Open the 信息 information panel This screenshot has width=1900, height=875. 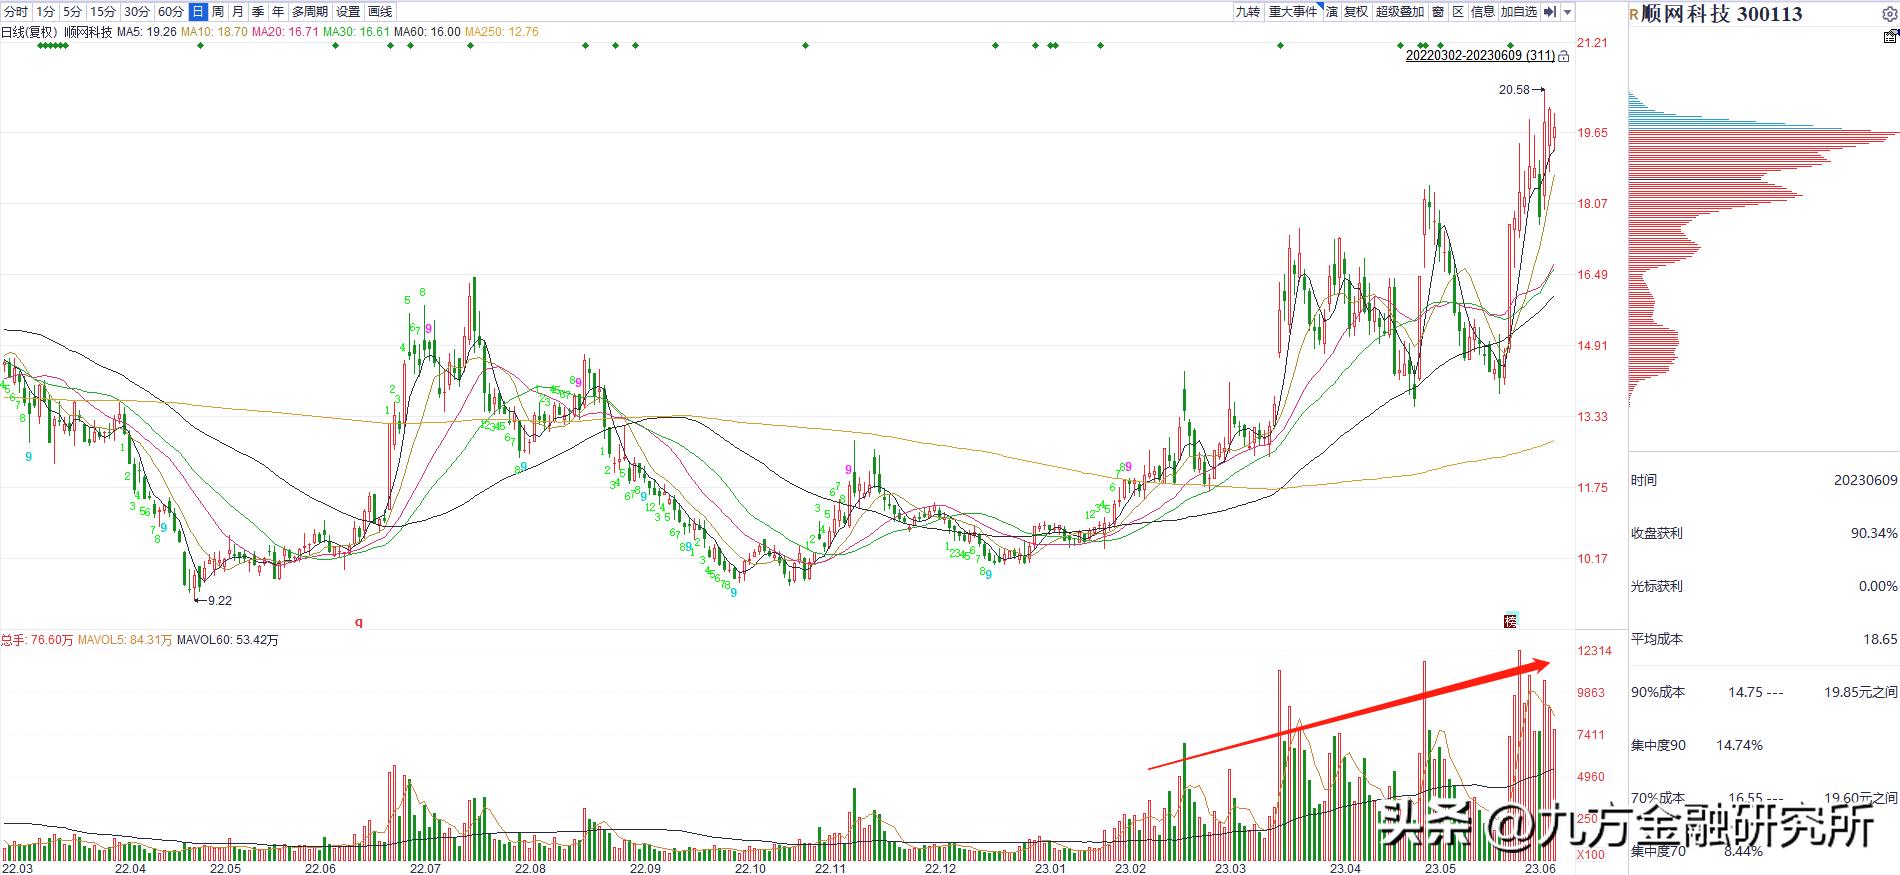[x=1483, y=12]
